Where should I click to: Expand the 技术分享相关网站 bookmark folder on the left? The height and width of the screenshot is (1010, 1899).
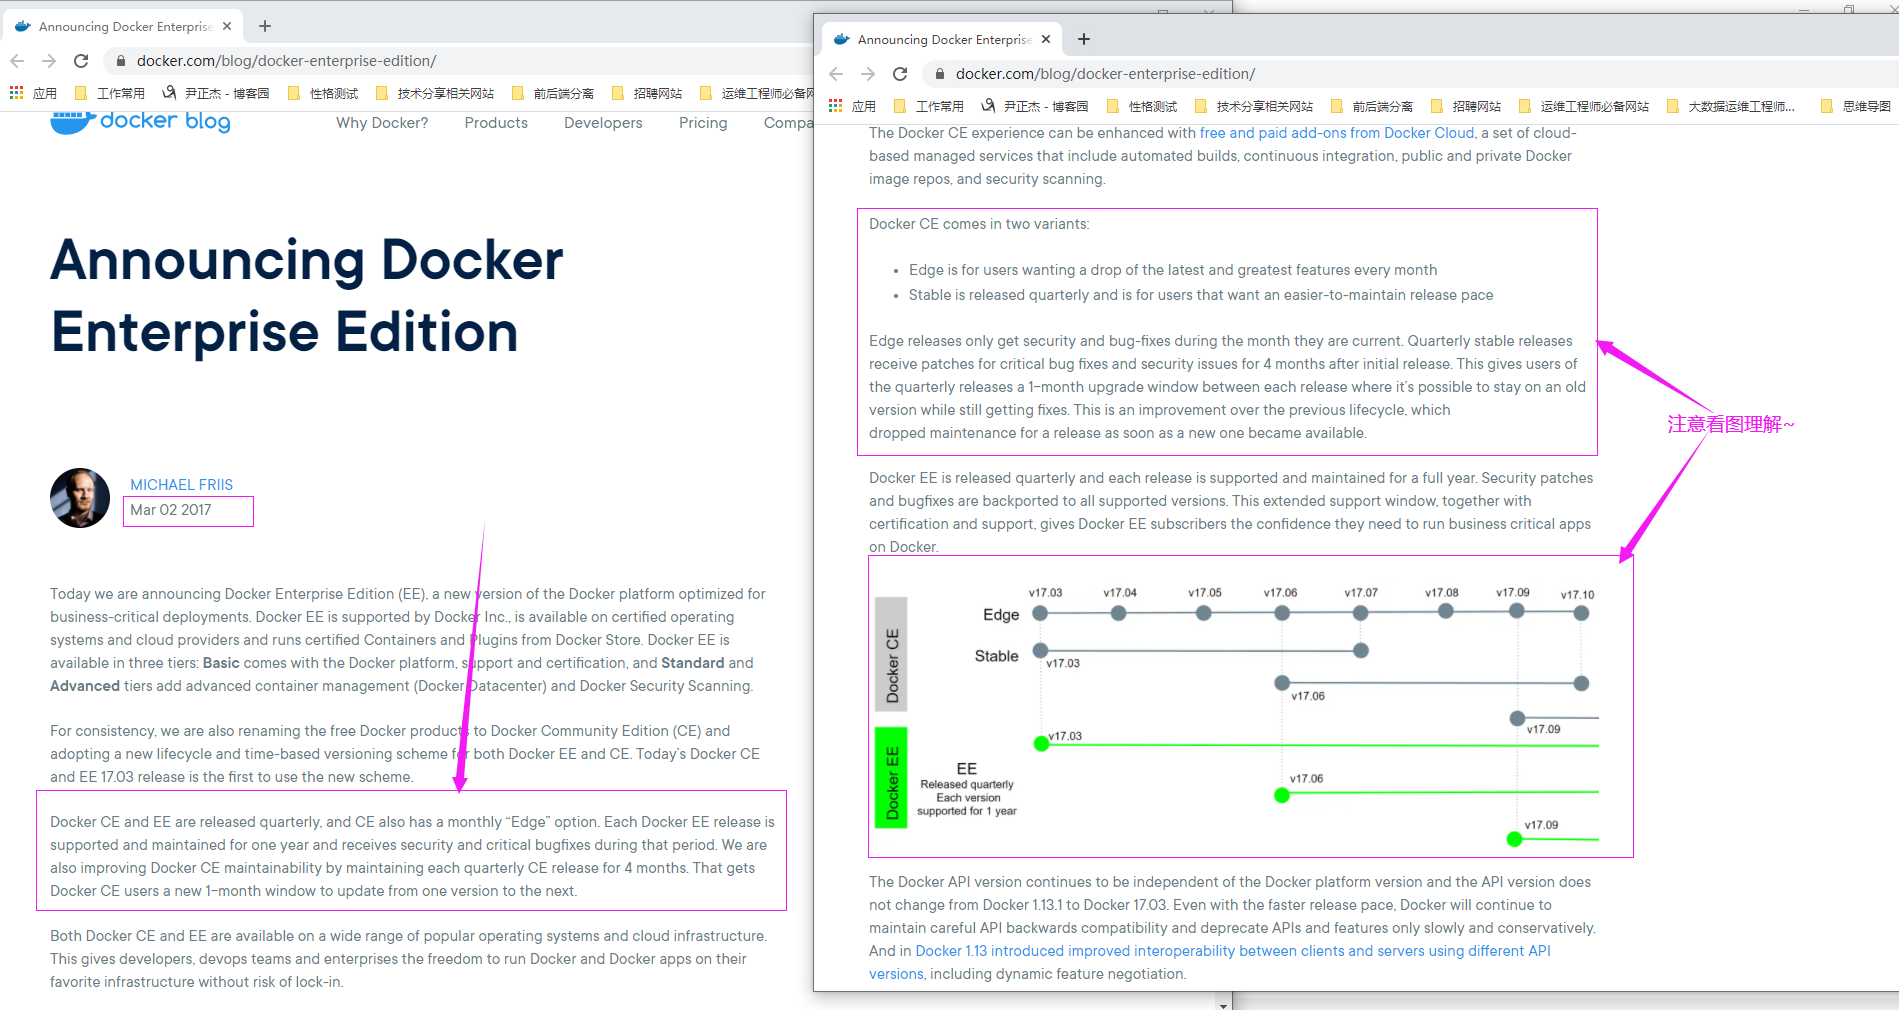tap(435, 93)
